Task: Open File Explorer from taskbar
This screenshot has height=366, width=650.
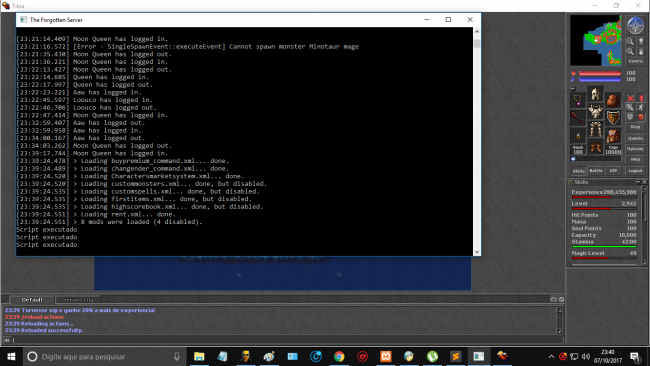Action: (199, 356)
